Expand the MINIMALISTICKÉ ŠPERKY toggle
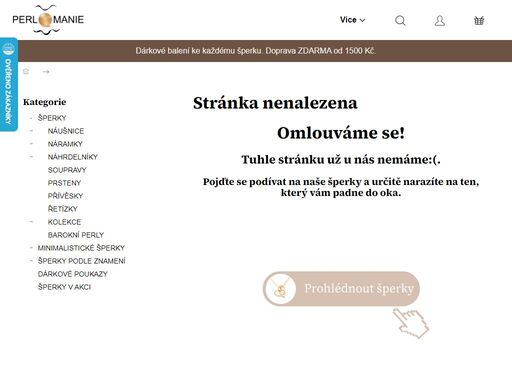 click(x=31, y=248)
